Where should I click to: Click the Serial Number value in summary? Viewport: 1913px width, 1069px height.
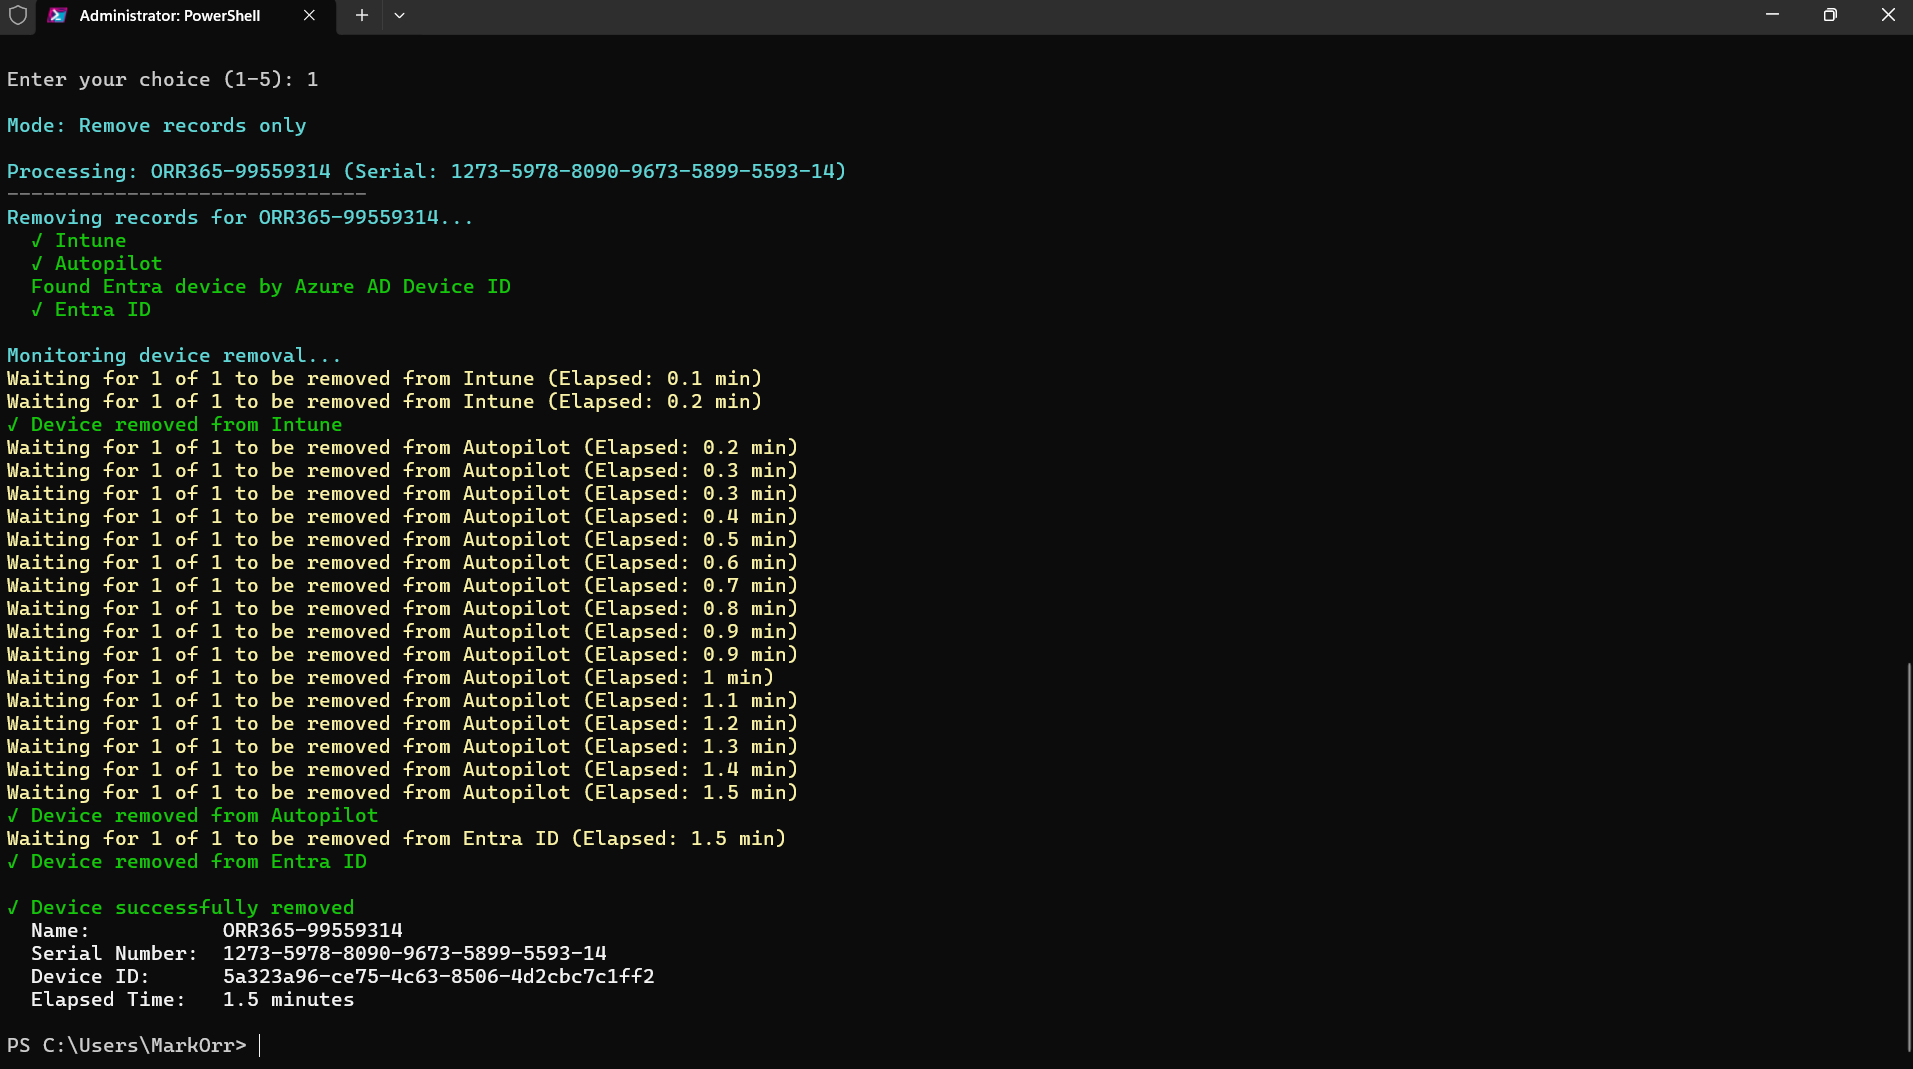tap(414, 954)
